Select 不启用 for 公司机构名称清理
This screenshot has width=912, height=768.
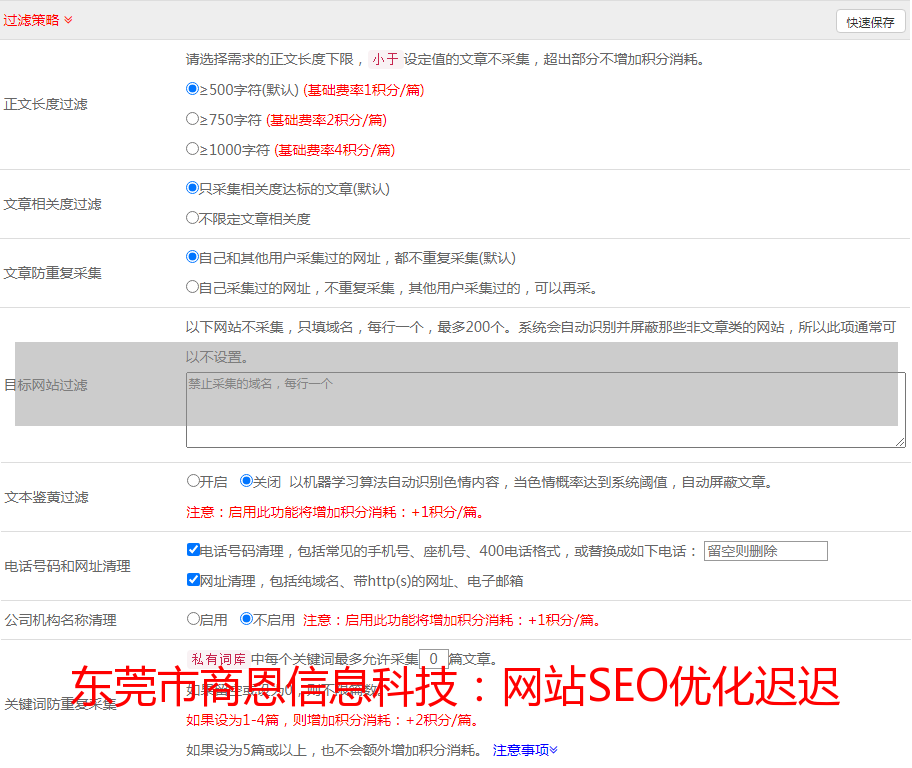246,619
